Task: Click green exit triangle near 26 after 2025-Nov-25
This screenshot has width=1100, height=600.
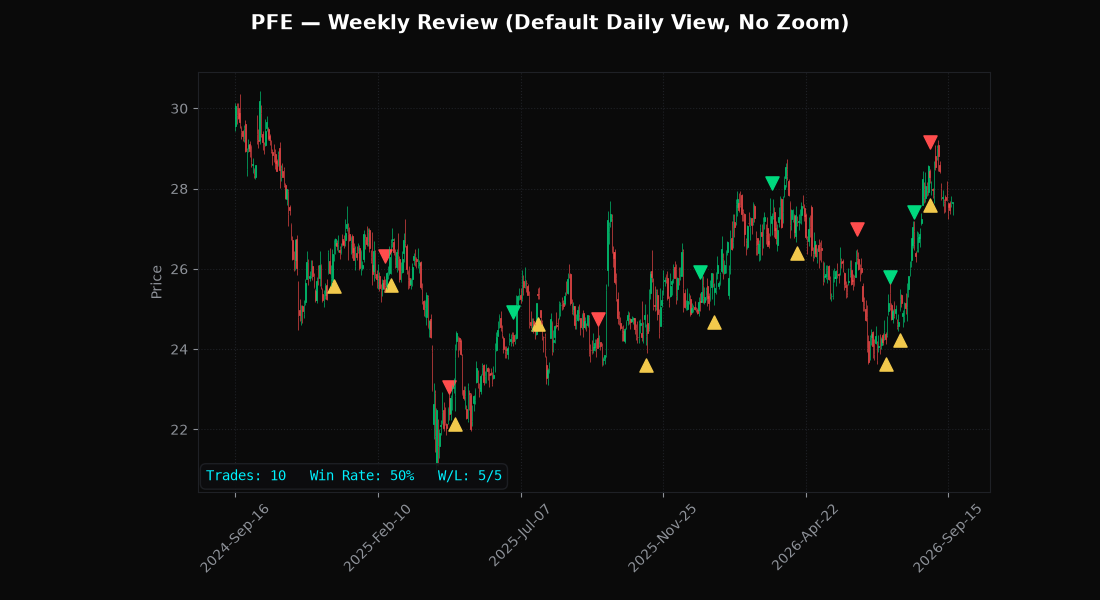Action: pos(700,272)
